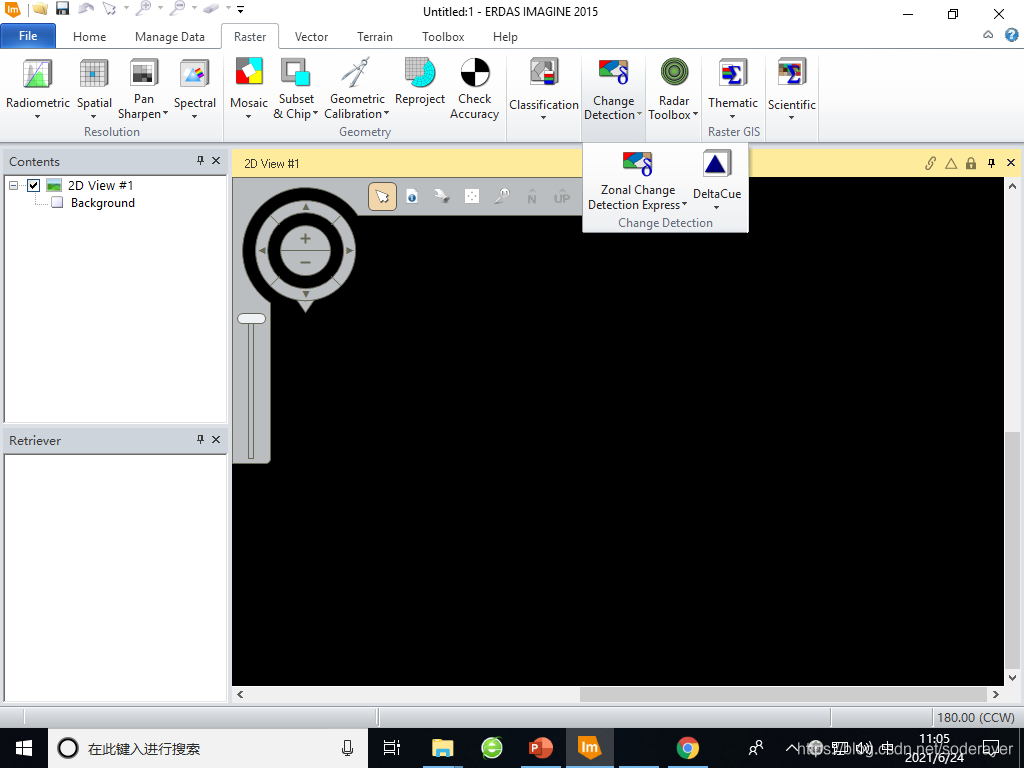Screen dimensions: 1024x768
Task: Click the blue help question mark button
Action: tap(1012, 35)
